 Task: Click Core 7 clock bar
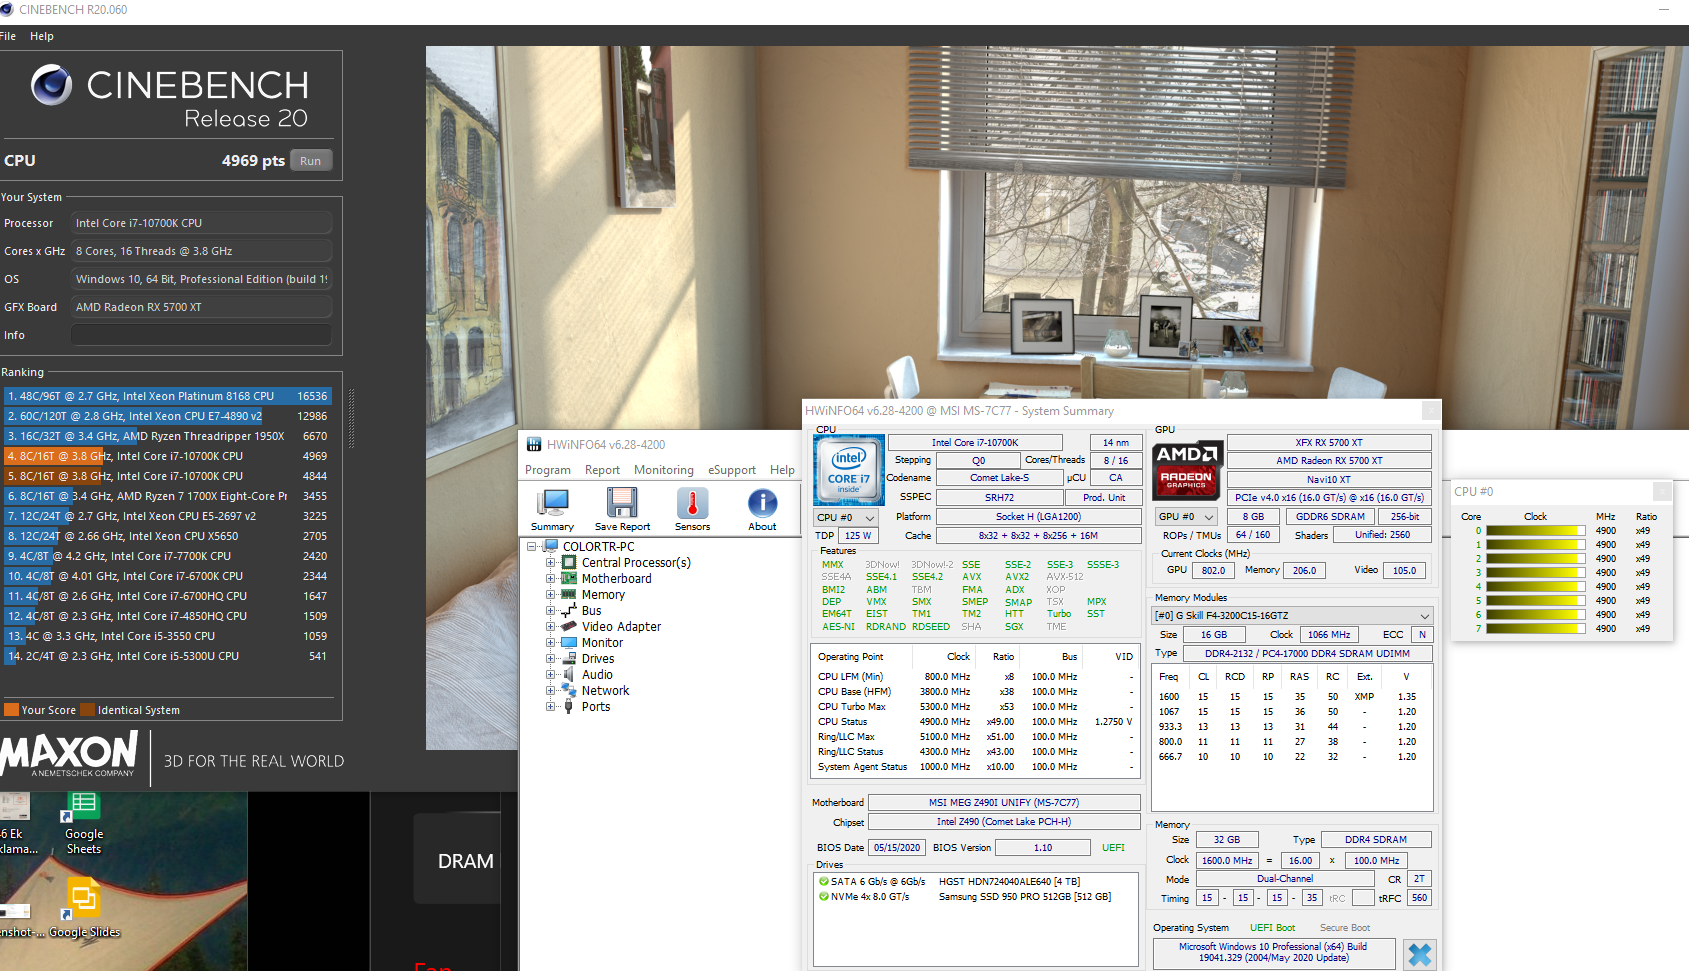(x=1536, y=629)
